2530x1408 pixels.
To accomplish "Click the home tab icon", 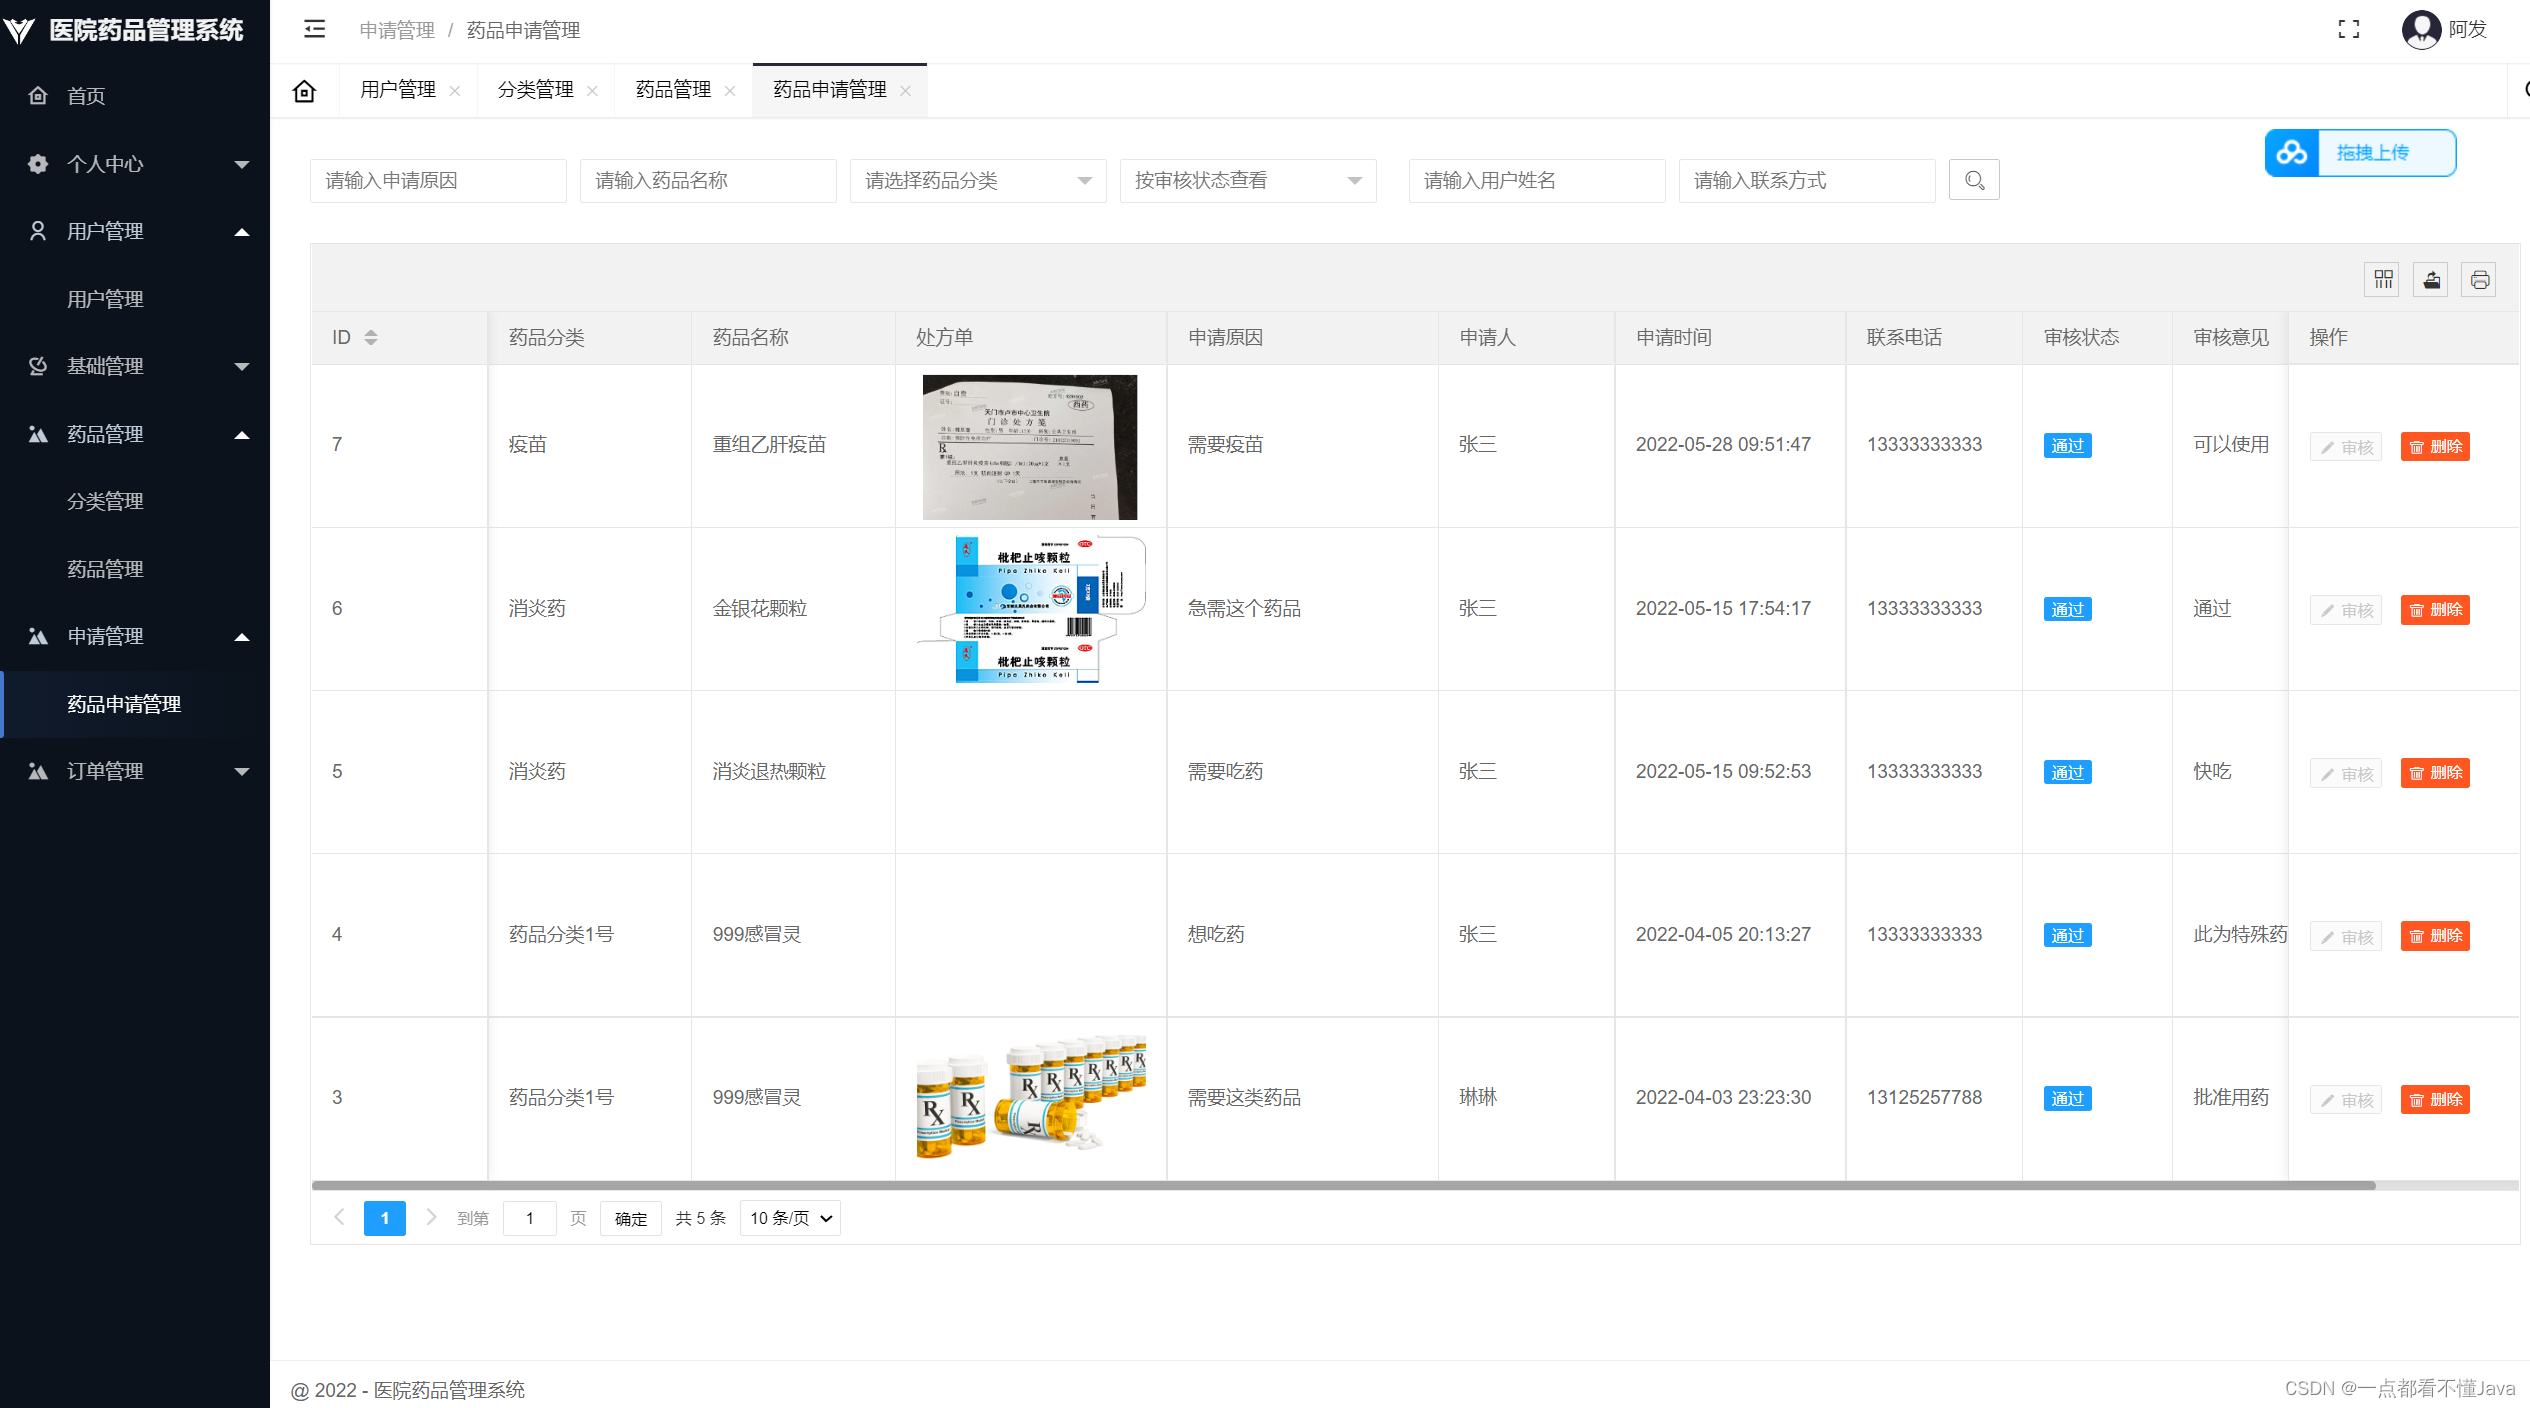I will [x=304, y=91].
